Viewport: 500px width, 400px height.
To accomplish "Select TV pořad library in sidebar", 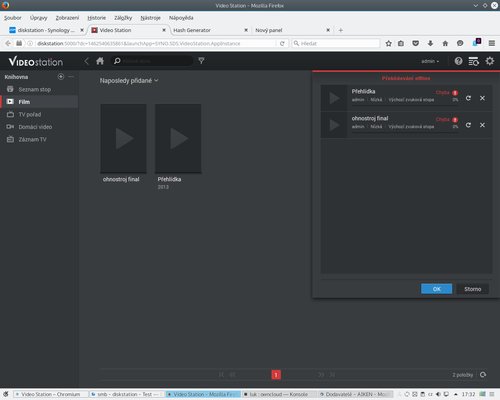I will tap(39, 114).
